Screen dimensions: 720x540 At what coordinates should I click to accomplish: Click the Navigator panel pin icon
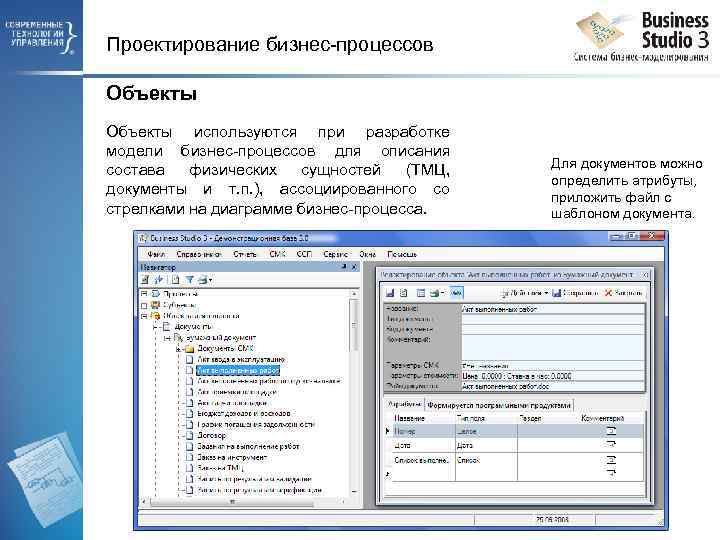tap(344, 267)
